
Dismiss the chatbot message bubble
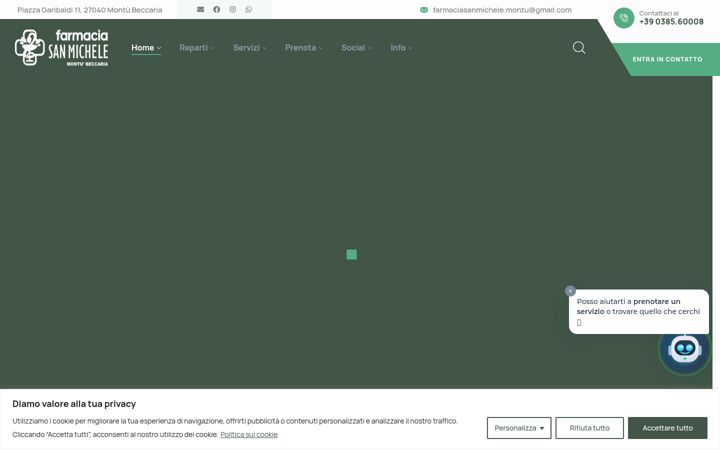coord(570,291)
